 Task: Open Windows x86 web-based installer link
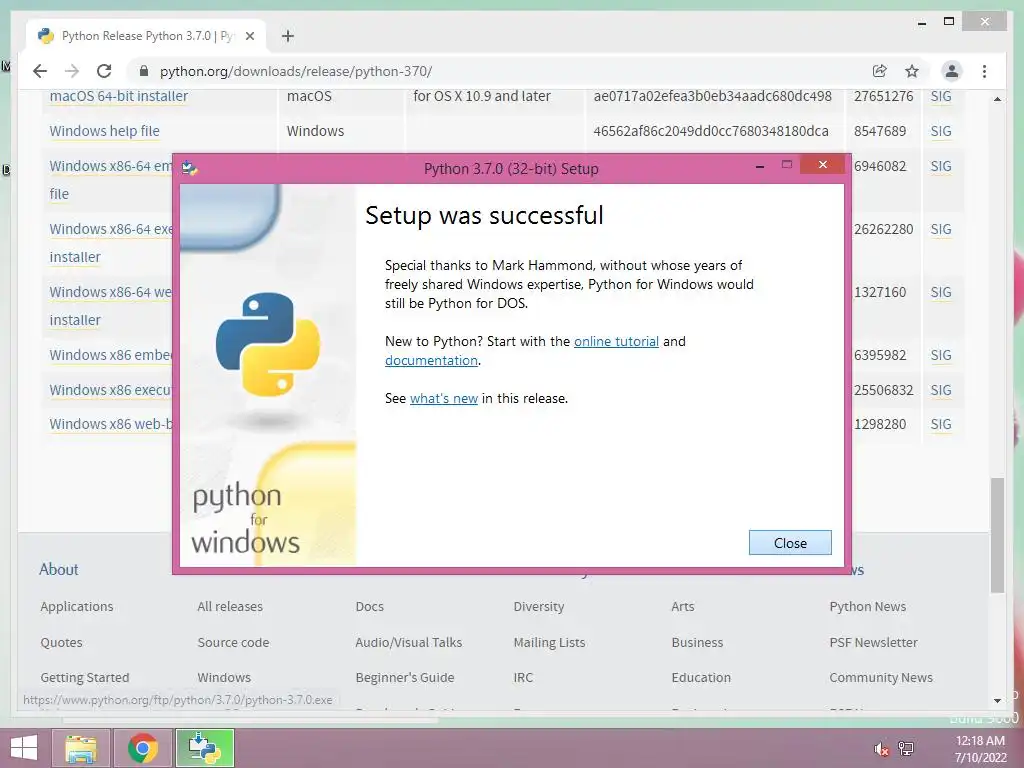pos(110,424)
